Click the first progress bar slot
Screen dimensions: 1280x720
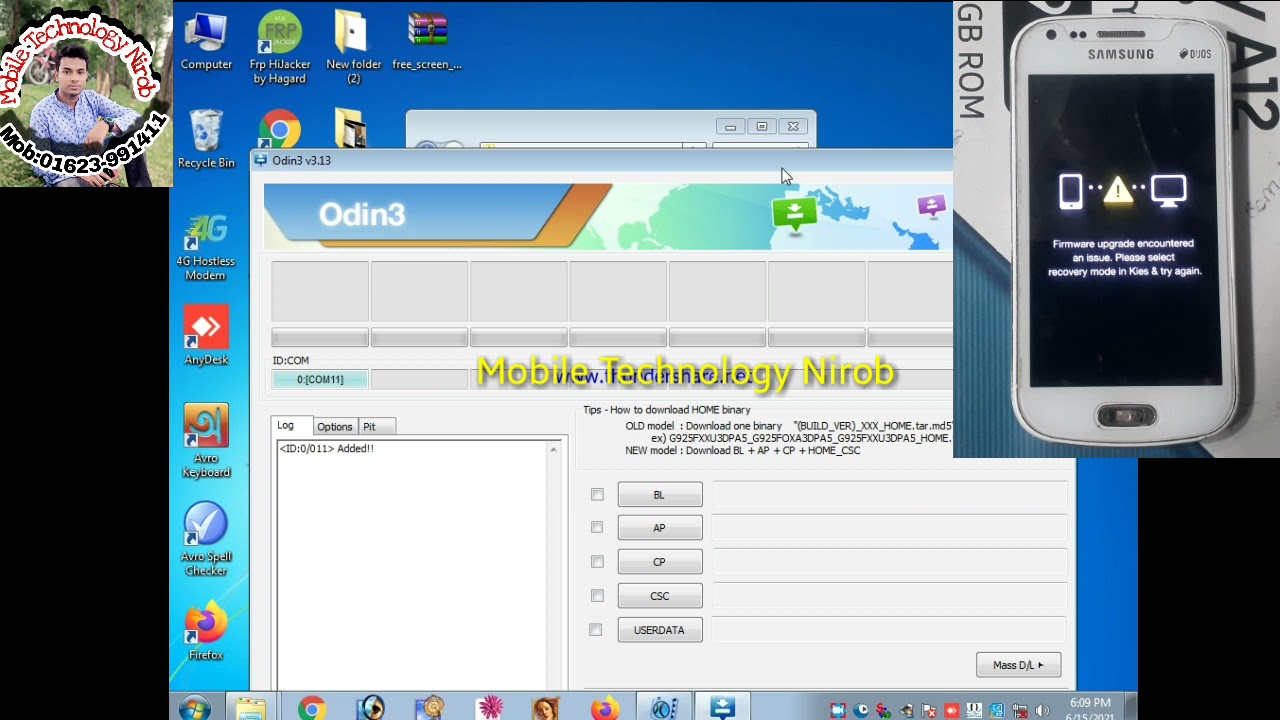click(320, 339)
